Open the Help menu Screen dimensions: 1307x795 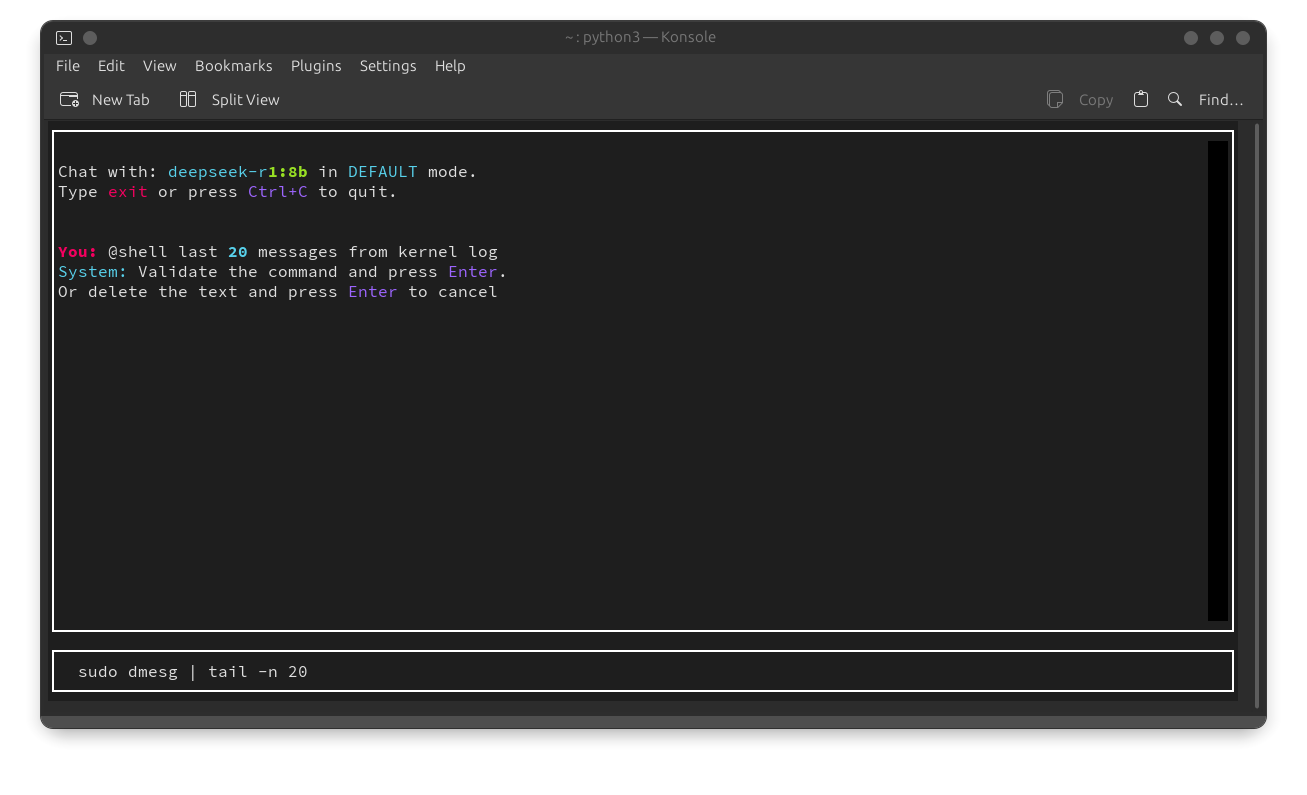[x=450, y=66]
